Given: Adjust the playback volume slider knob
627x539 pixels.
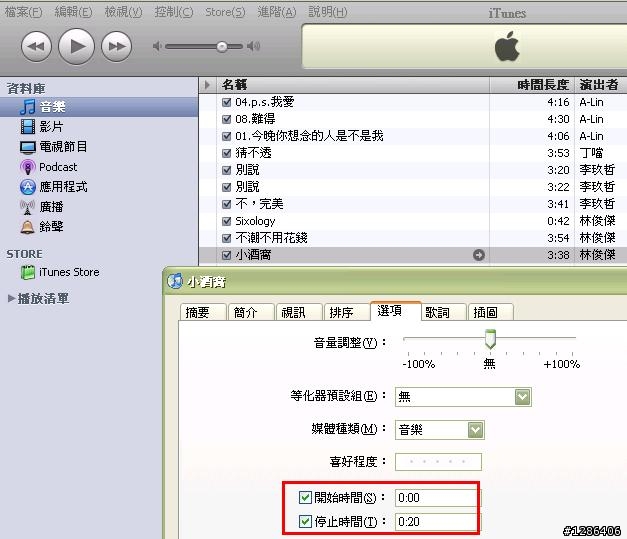Looking at the screenshot, I should [222, 47].
